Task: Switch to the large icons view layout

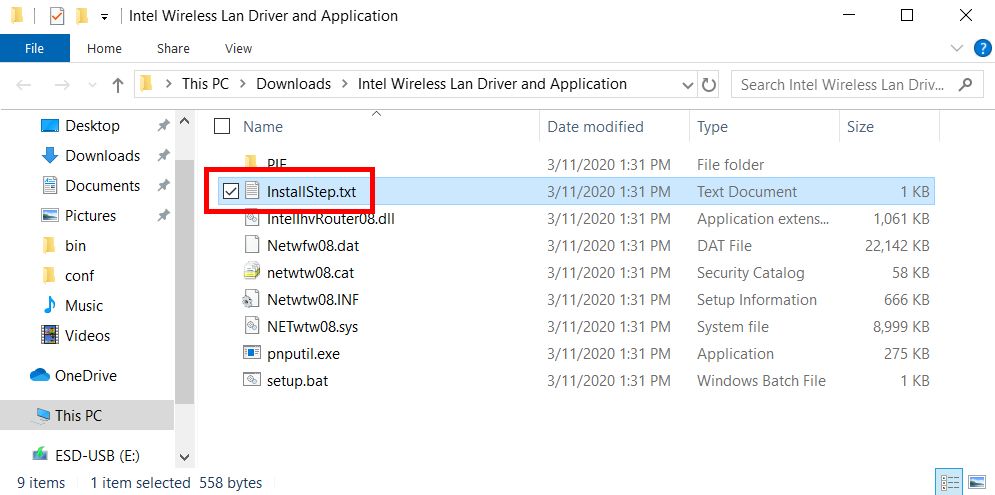Action: 977,481
